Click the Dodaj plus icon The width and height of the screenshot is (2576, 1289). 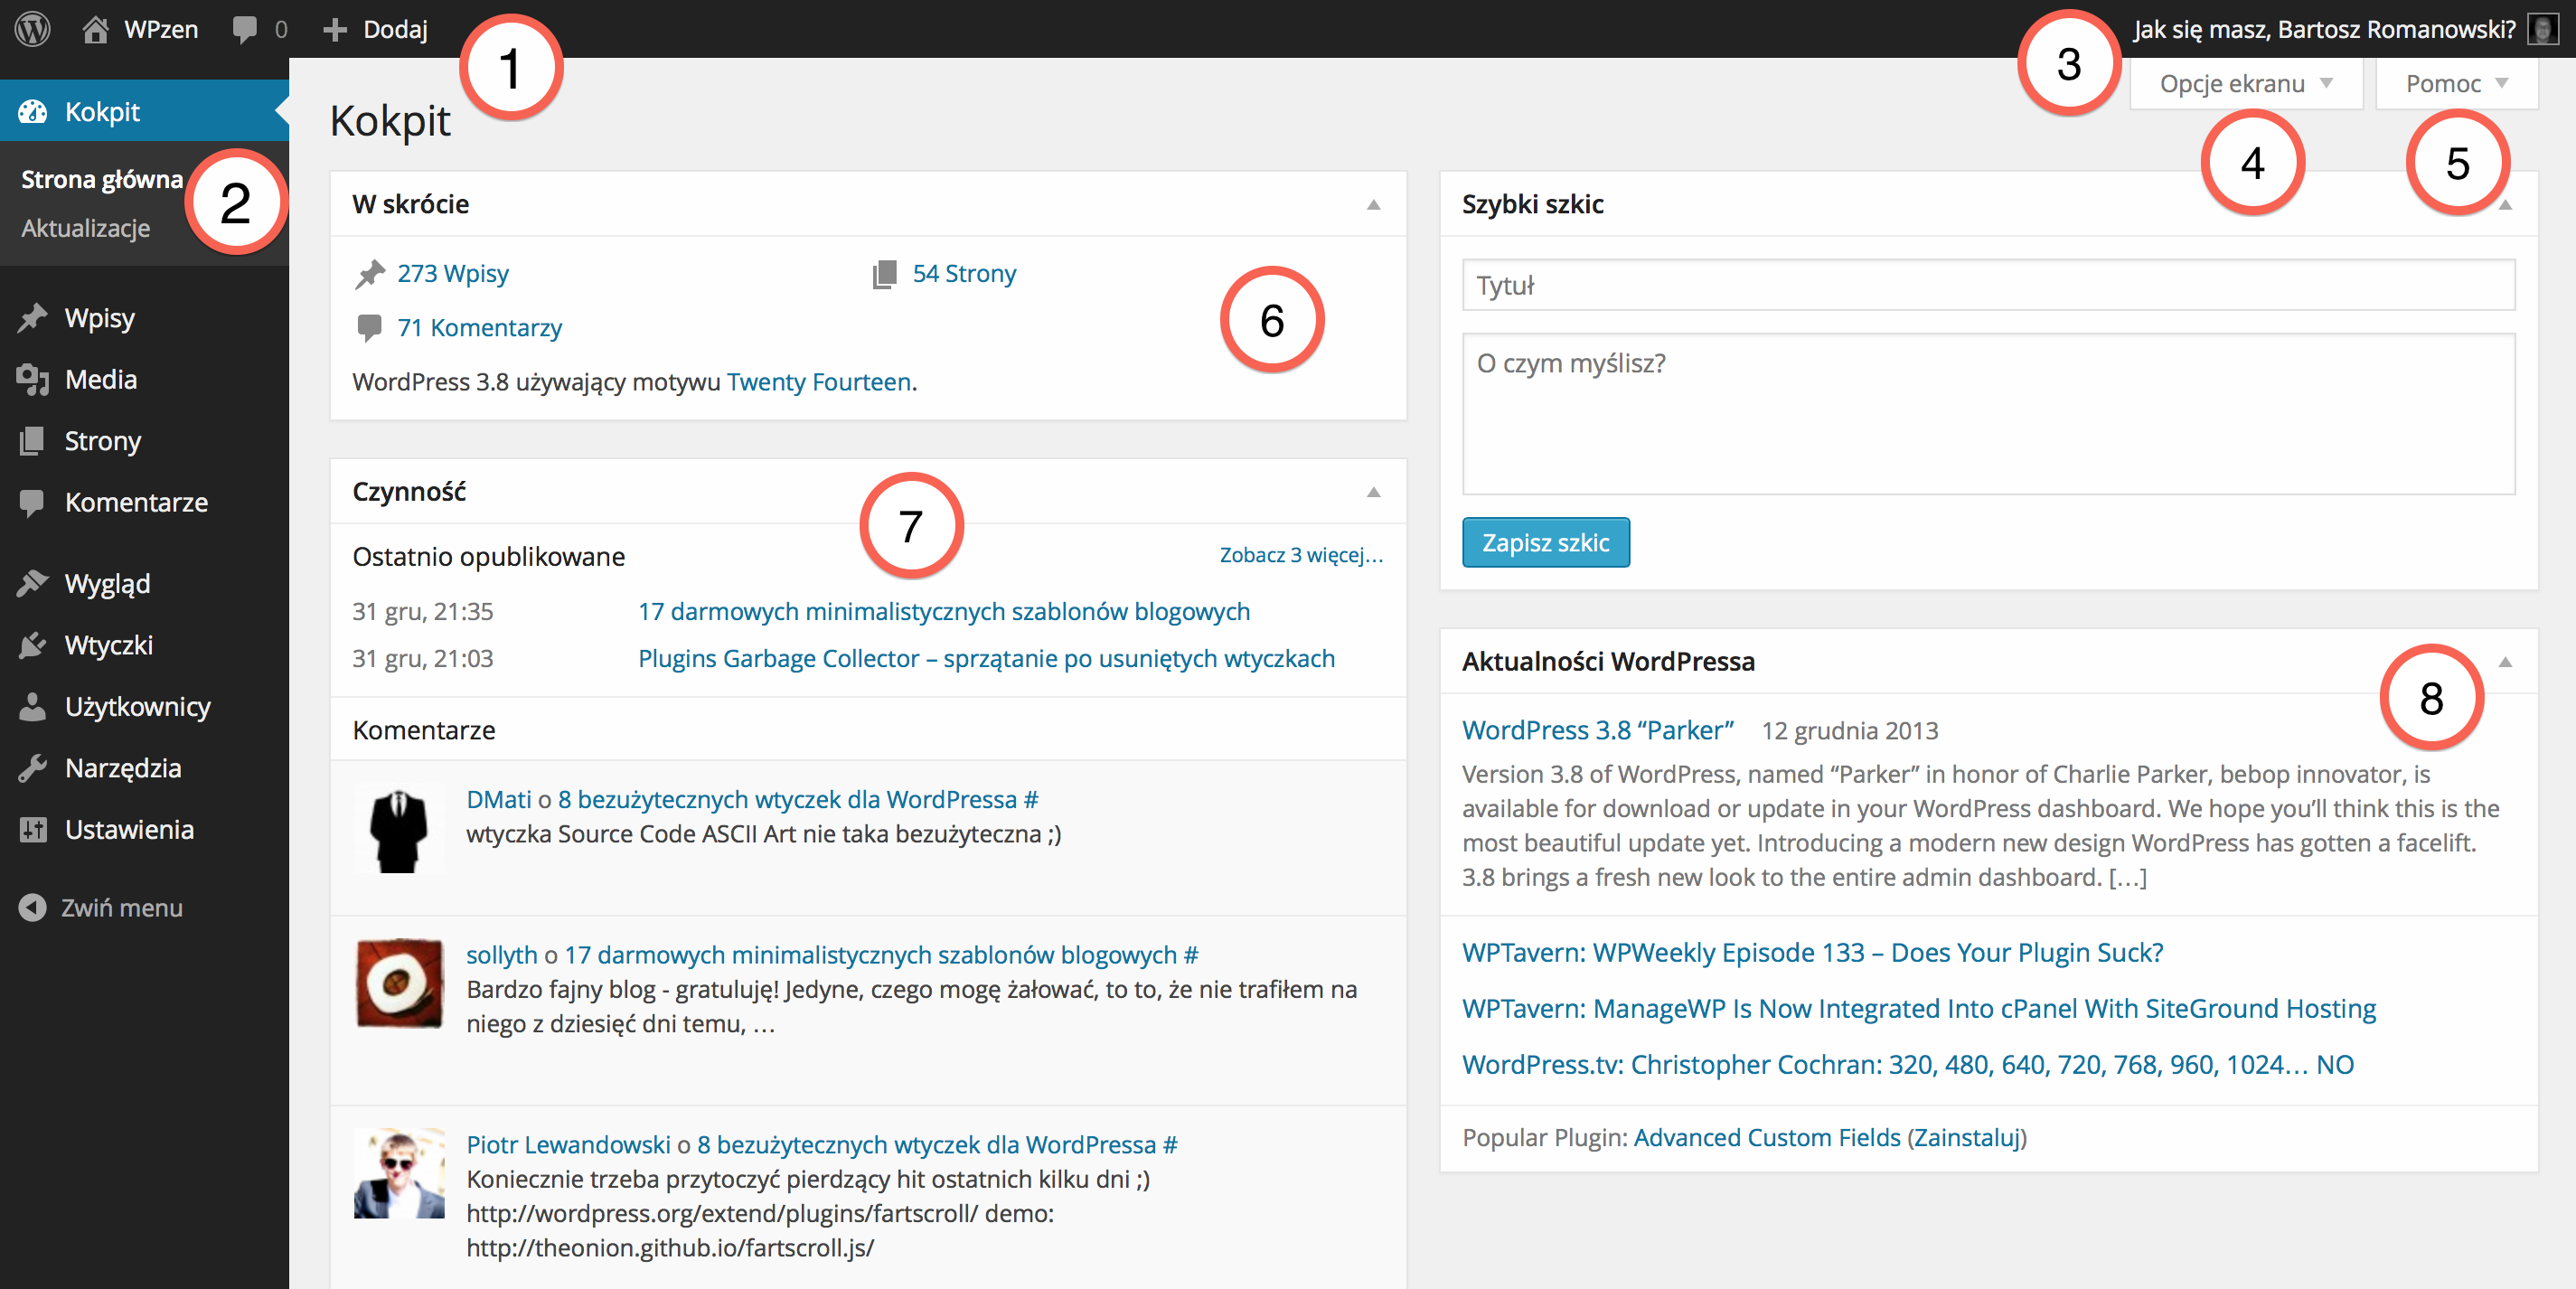pyautogui.click(x=335, y=29)
